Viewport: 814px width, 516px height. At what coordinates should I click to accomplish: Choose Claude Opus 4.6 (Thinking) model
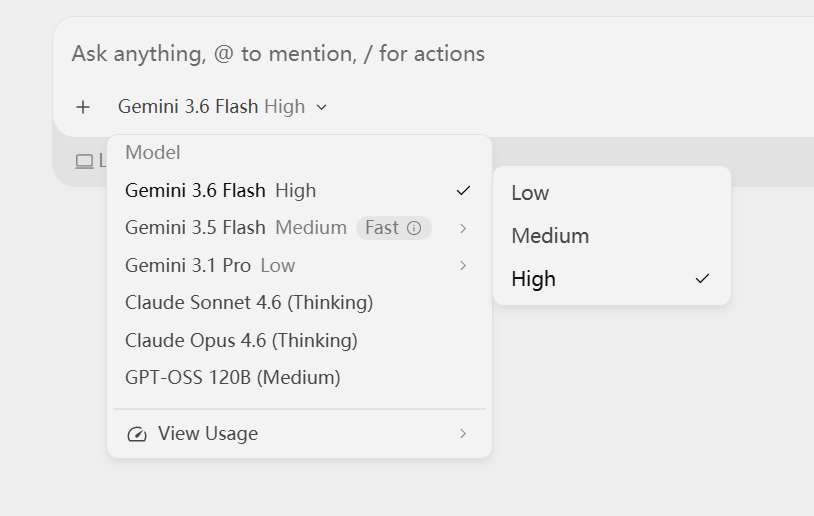click(300, 341)
